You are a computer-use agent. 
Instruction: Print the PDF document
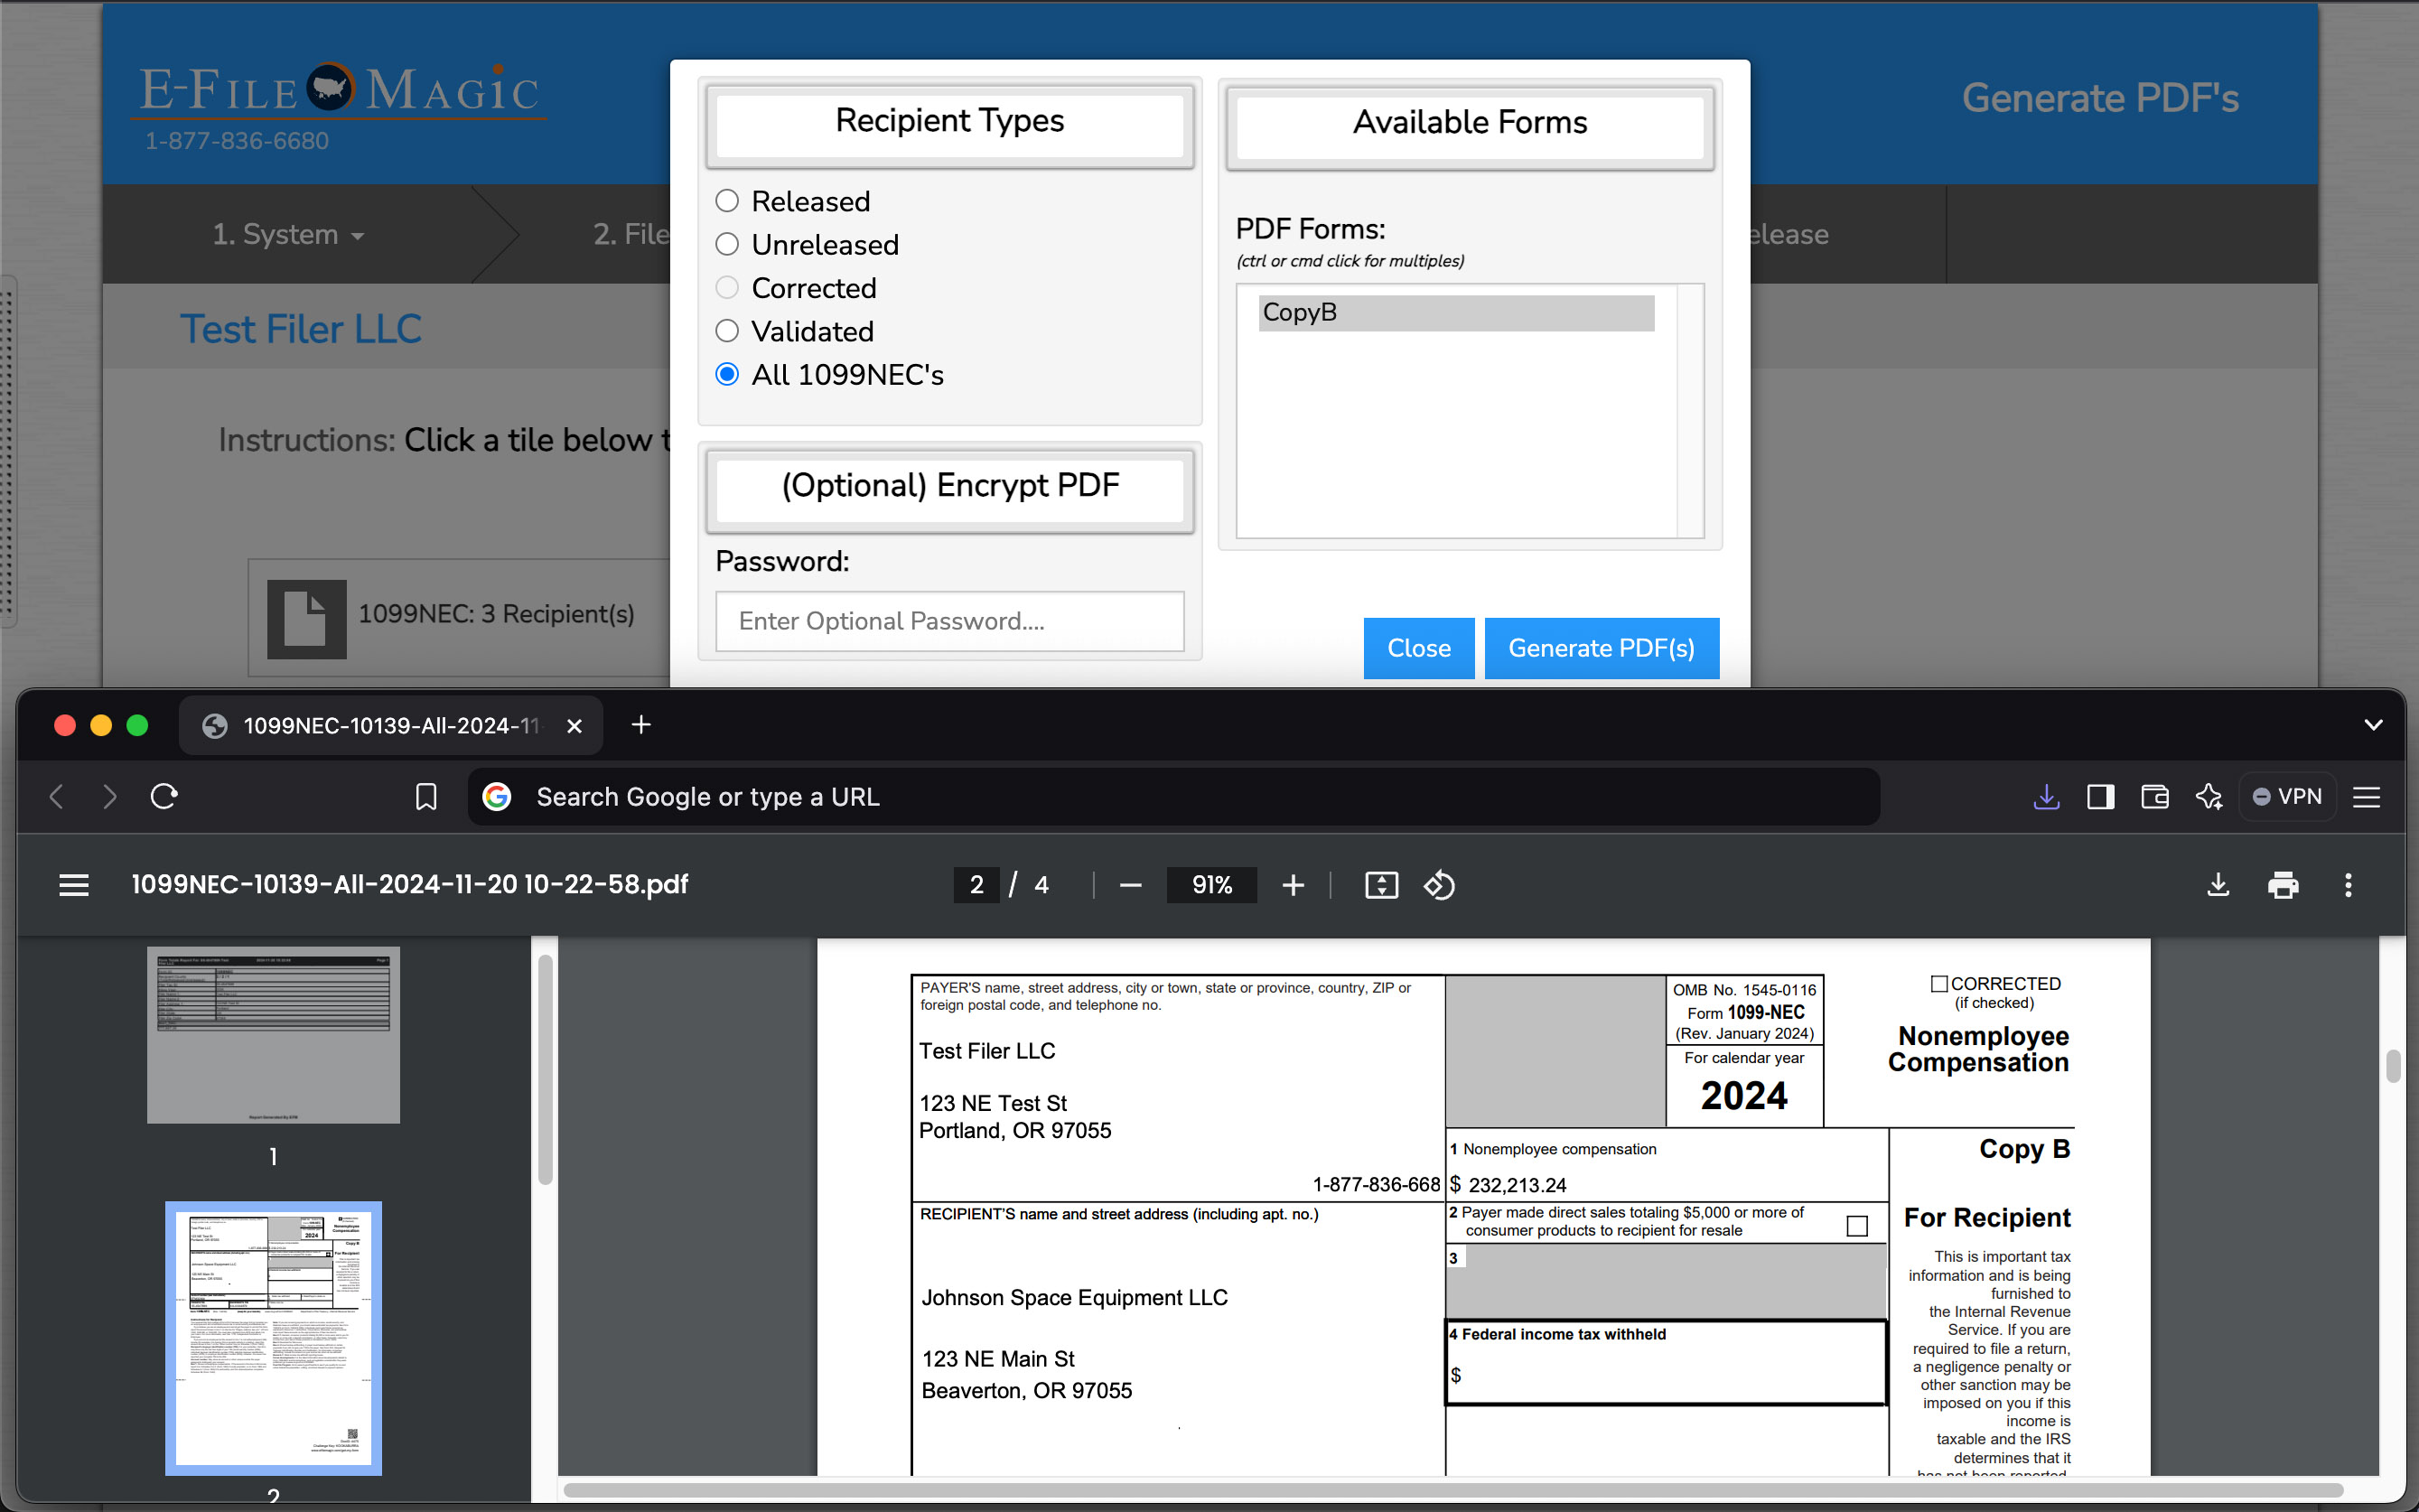click(x=2282, y=885)
